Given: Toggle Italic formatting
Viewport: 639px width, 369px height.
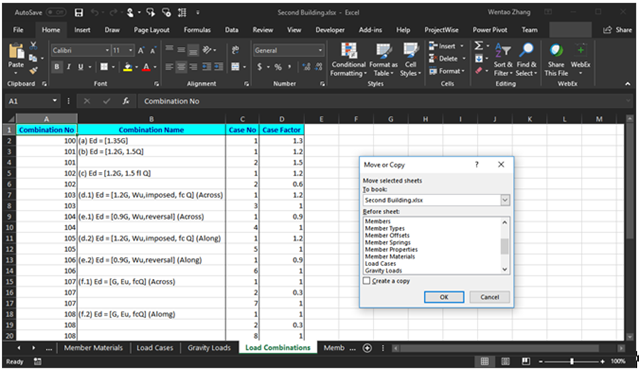Looking at the screenshot, I should coord(68,67).
